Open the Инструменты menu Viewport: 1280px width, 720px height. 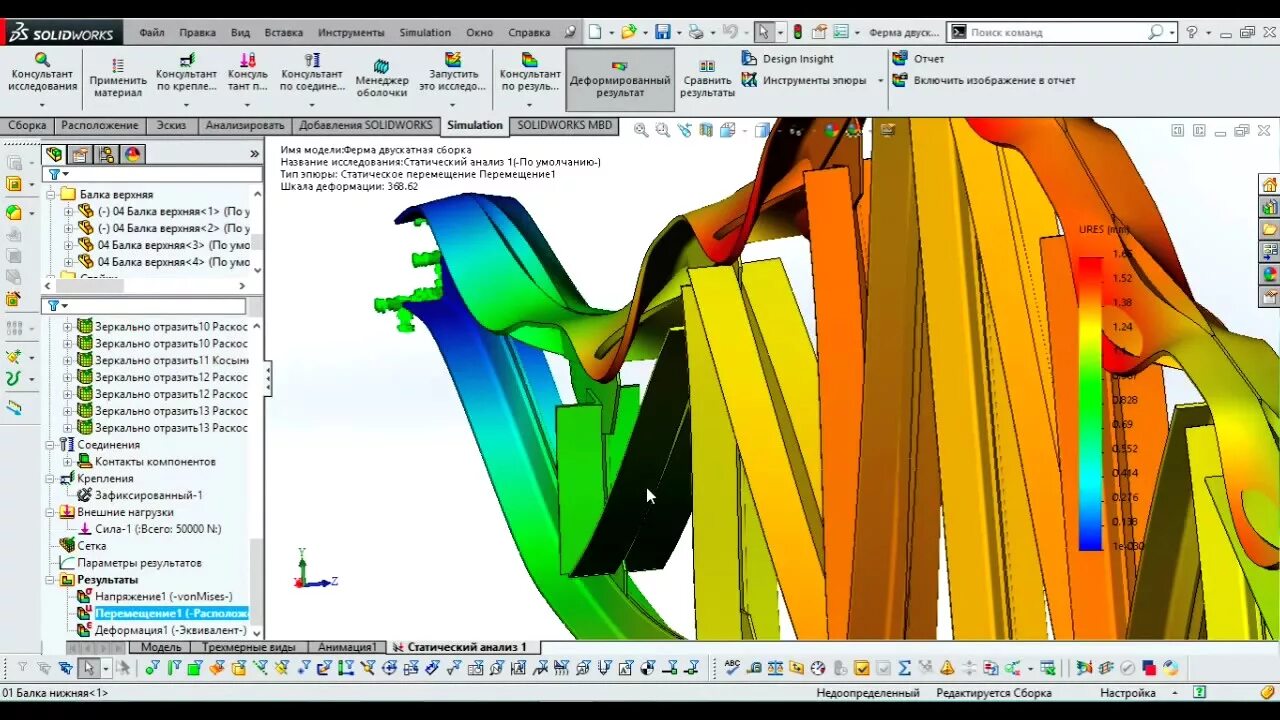tap(351, 32)
